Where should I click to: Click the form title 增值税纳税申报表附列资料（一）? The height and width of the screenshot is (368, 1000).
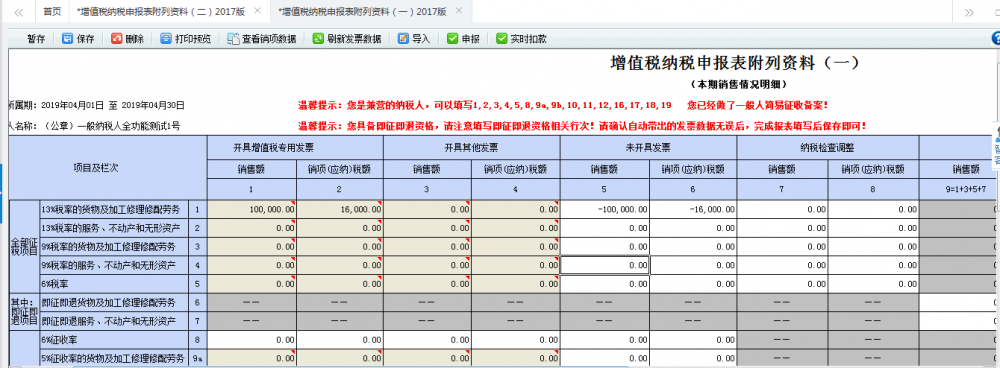coord(736,63)
